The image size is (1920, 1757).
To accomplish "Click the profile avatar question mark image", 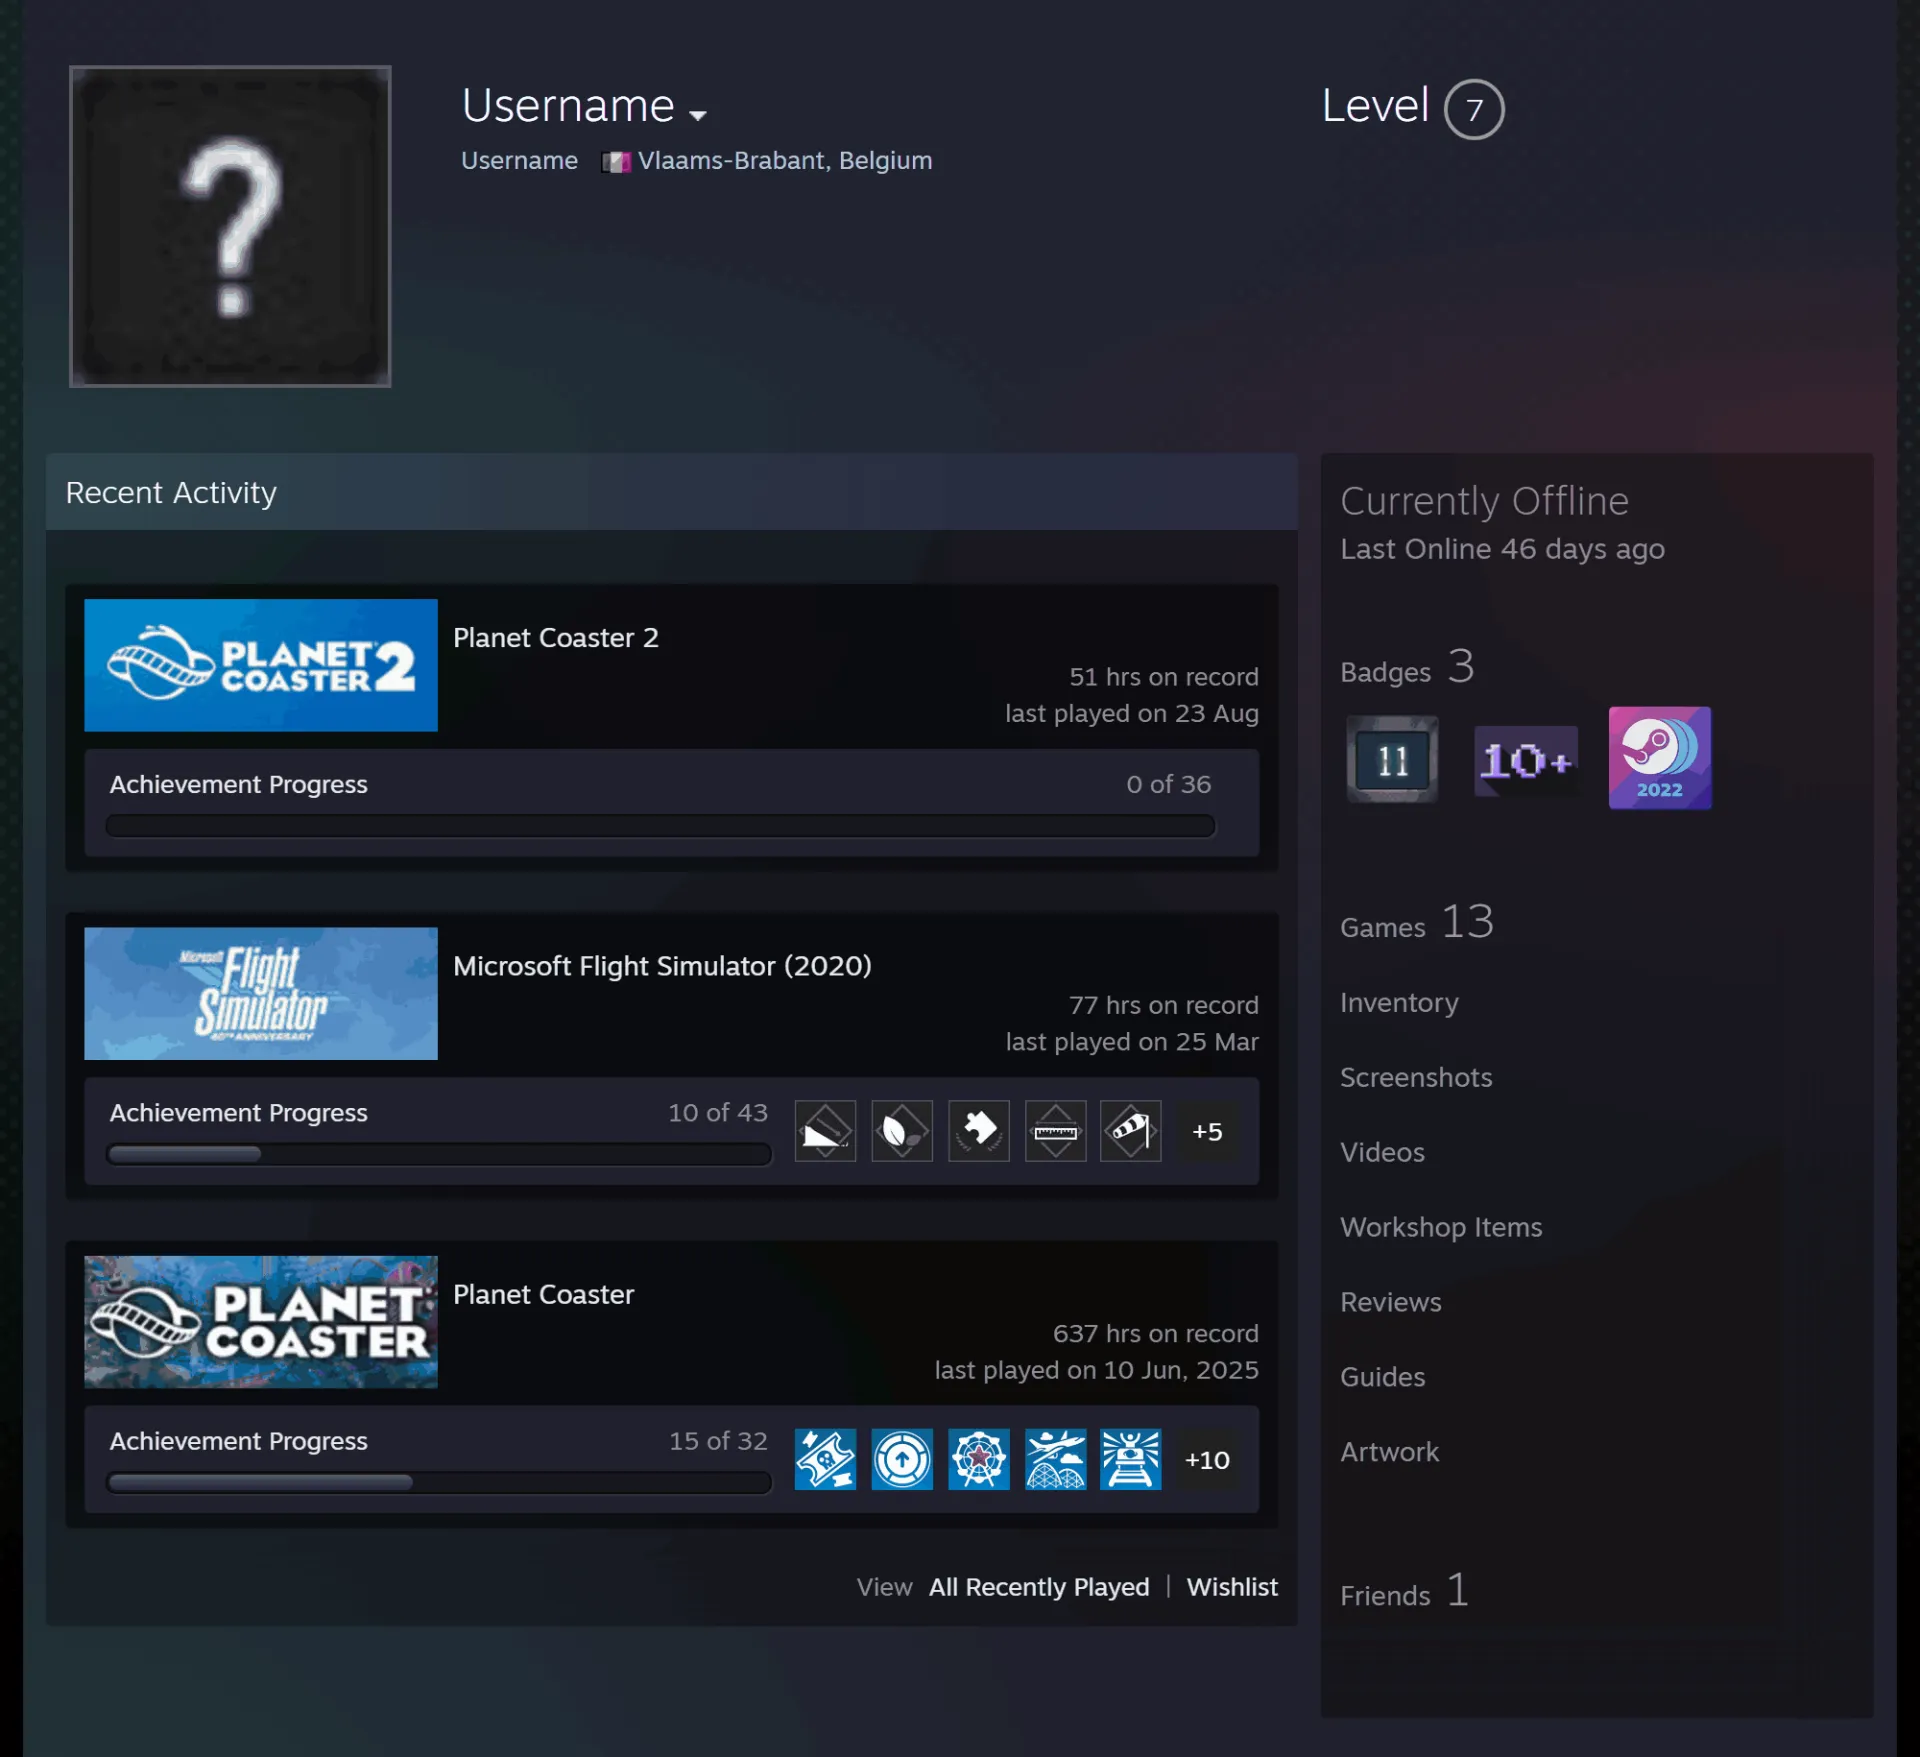I will 230,226.
